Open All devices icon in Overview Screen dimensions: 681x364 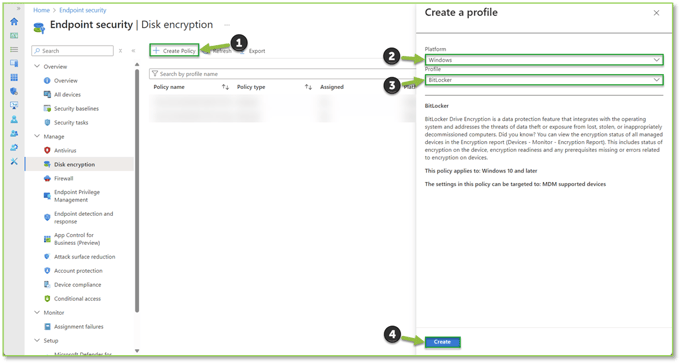click(x=47, y=94)
